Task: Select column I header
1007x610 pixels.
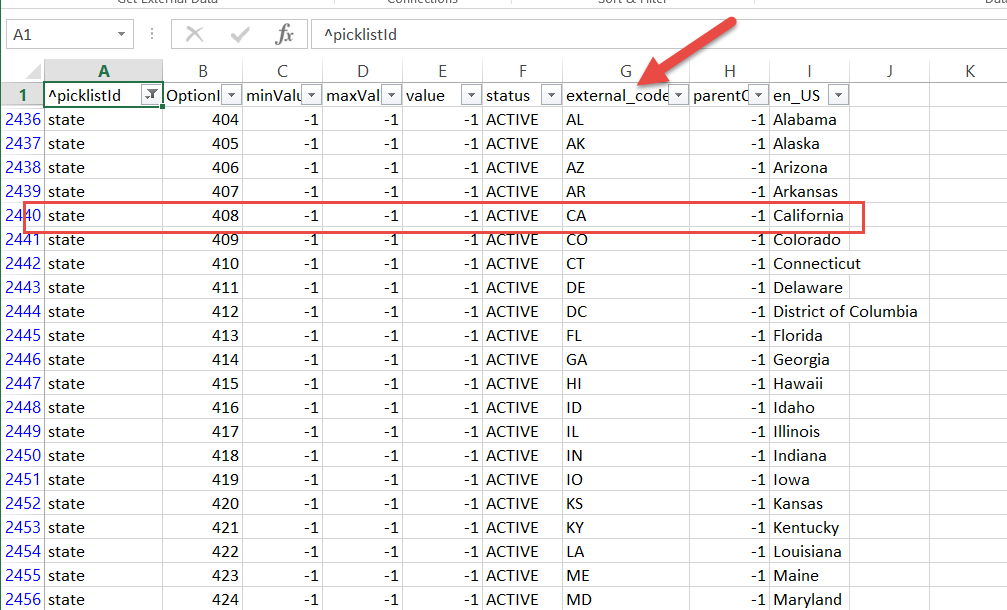Action: [x=809, y=71]
